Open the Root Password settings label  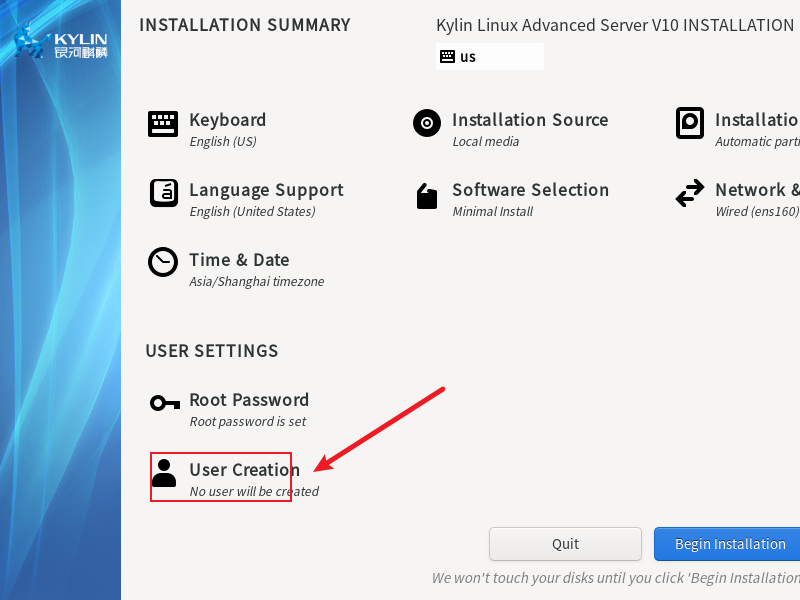pyautogui.click(x=249, y=400)
